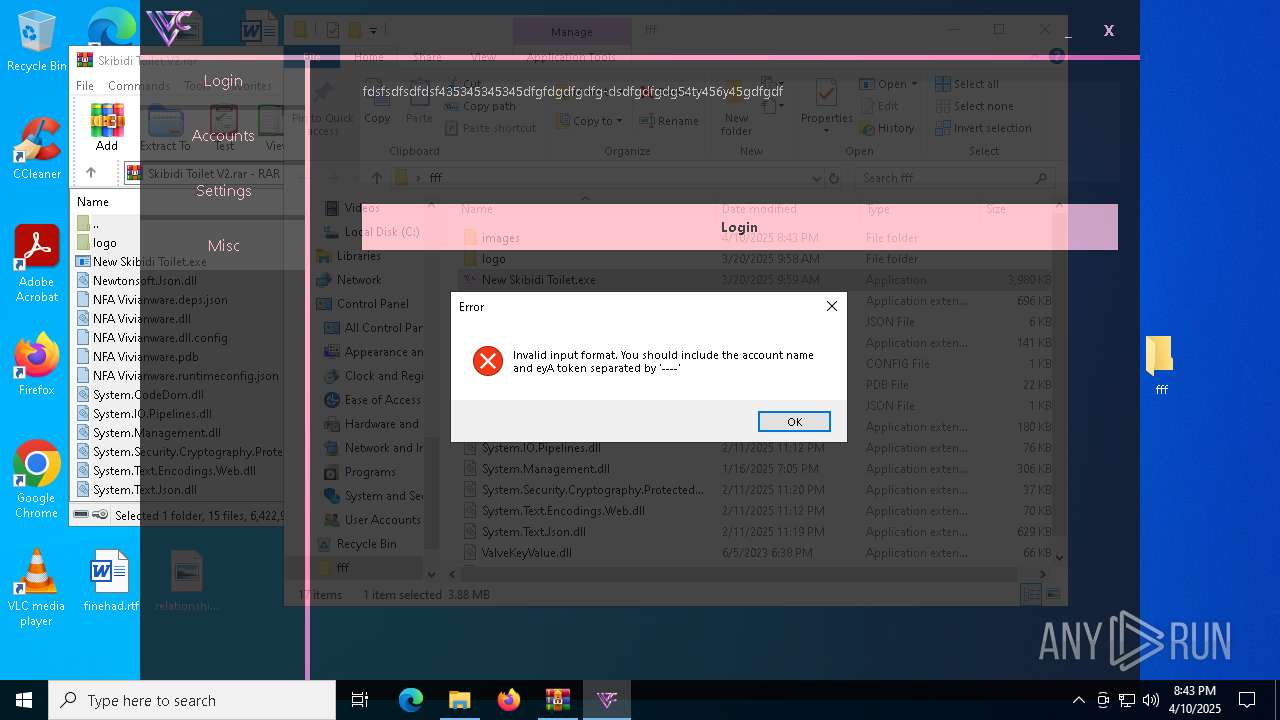Click the Windows Start button
The image size is (1280, 720).
click(x=24, y=700)
